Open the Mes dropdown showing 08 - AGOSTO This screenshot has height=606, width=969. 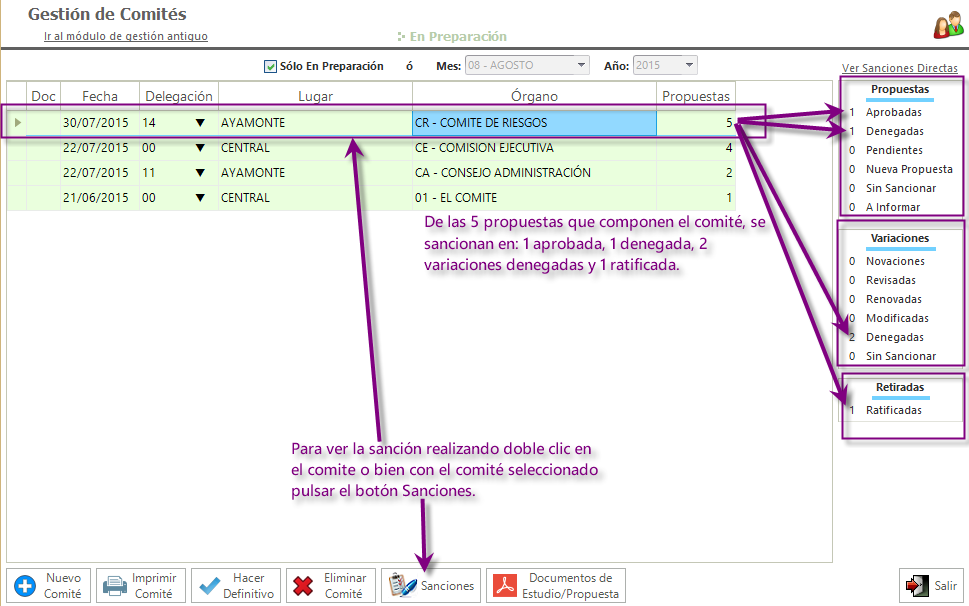(527, 65)
